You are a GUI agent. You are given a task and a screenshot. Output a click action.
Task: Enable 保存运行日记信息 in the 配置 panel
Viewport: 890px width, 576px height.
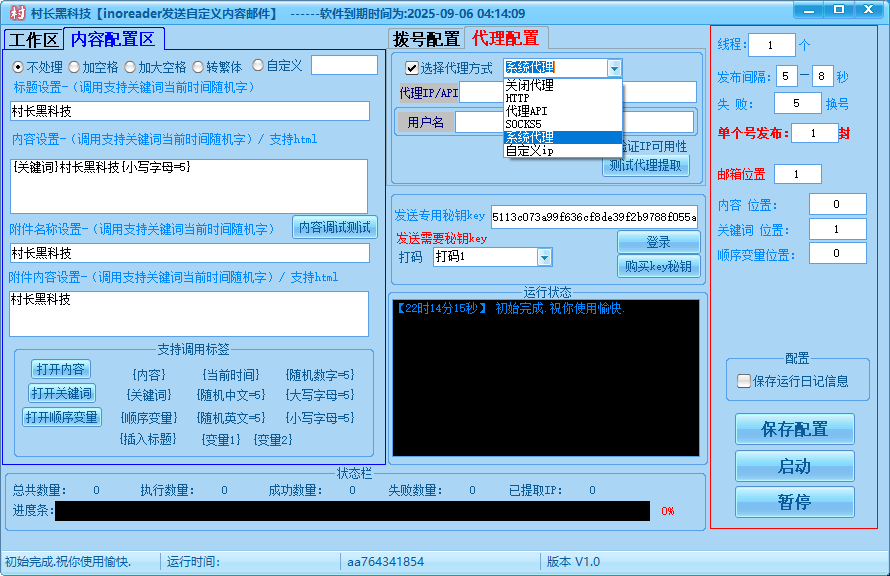pyautogui.click(x=743, y=381)
